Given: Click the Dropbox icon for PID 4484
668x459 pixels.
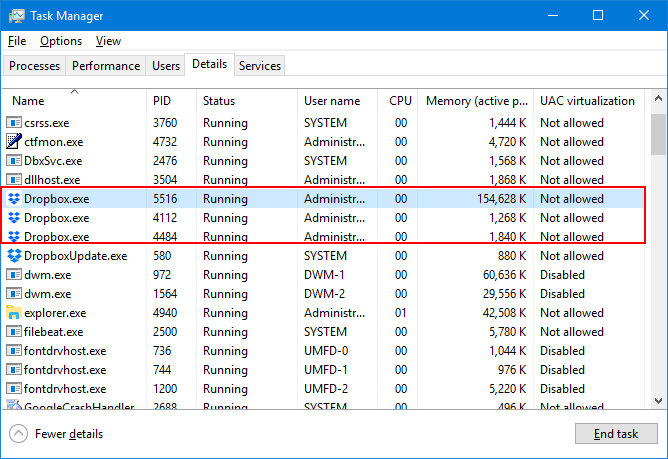Looking at the screenshot, I should (14, 237).
